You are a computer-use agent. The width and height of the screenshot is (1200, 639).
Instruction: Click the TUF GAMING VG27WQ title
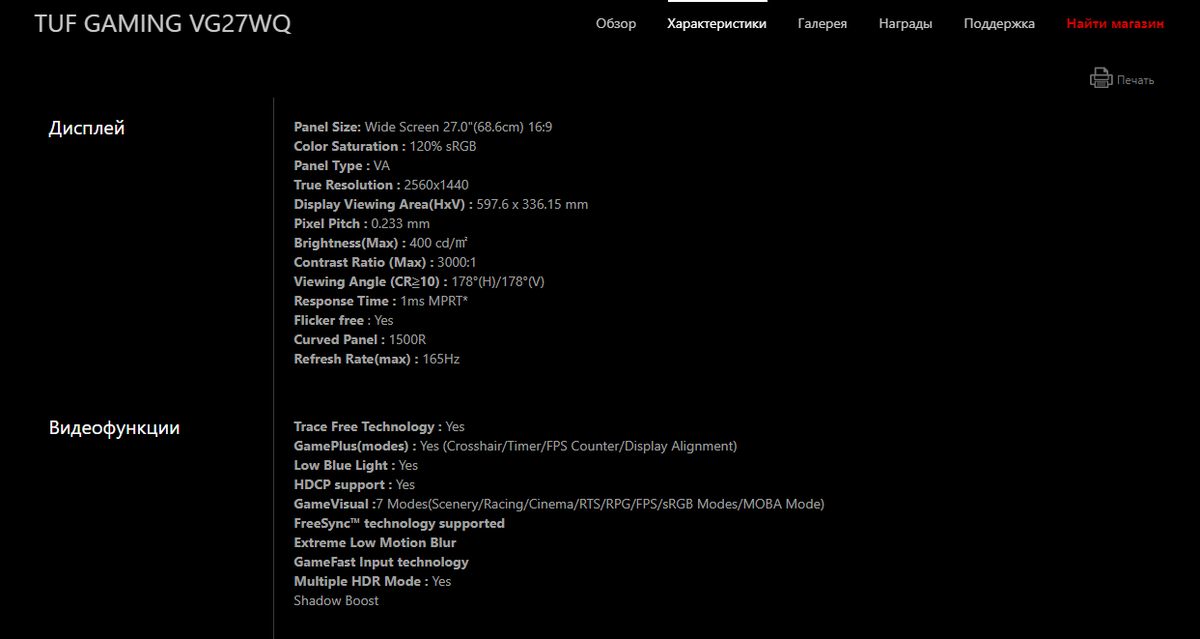point(163,24)
